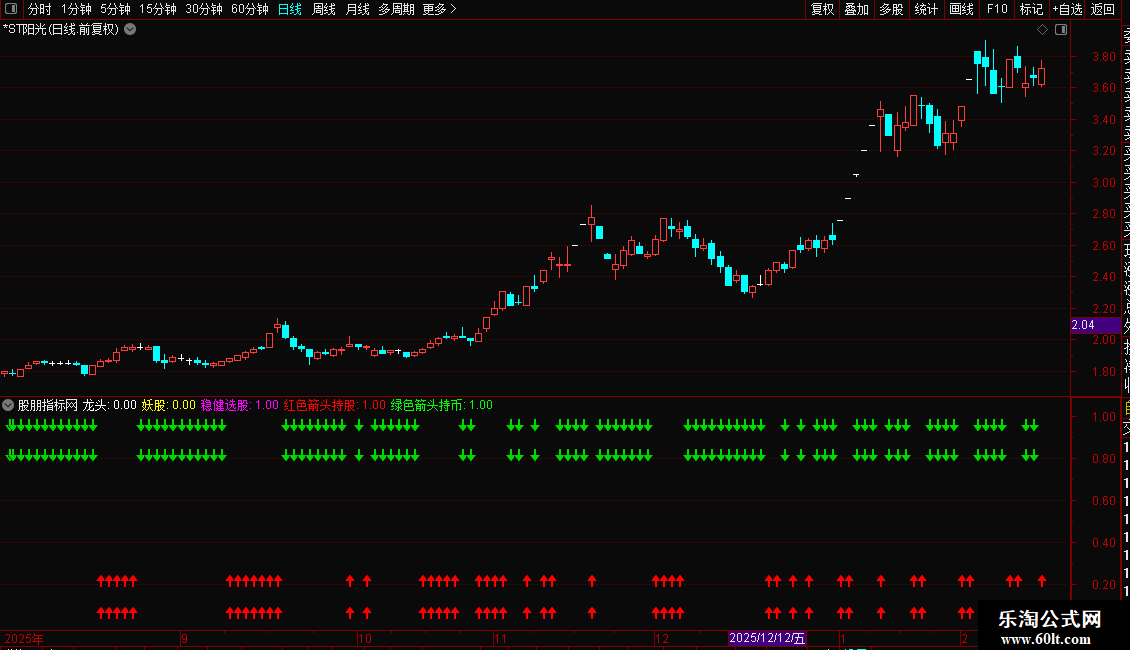Click the 稳健选股: 1.00 indicator value
The width and height of the screenshot is (1130, 650).
point(239,405)
